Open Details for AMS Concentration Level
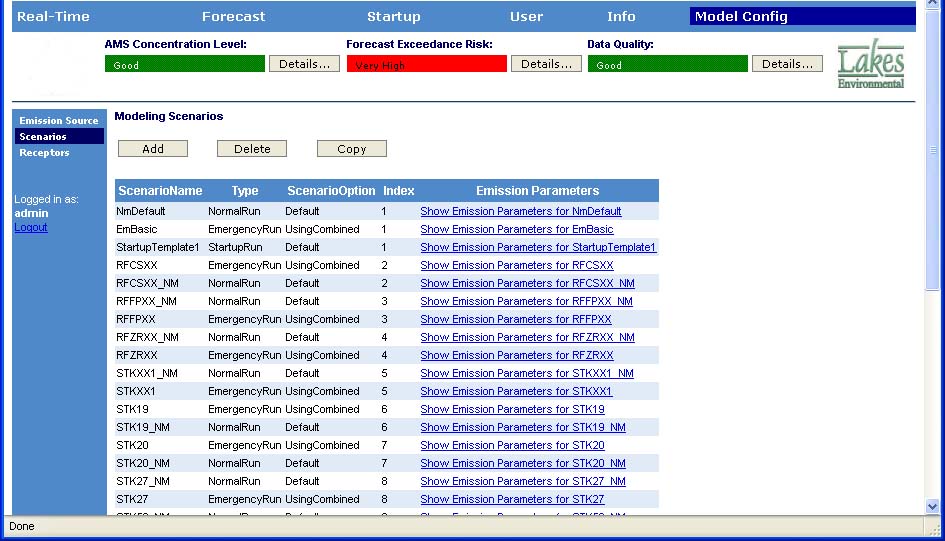 304,64
